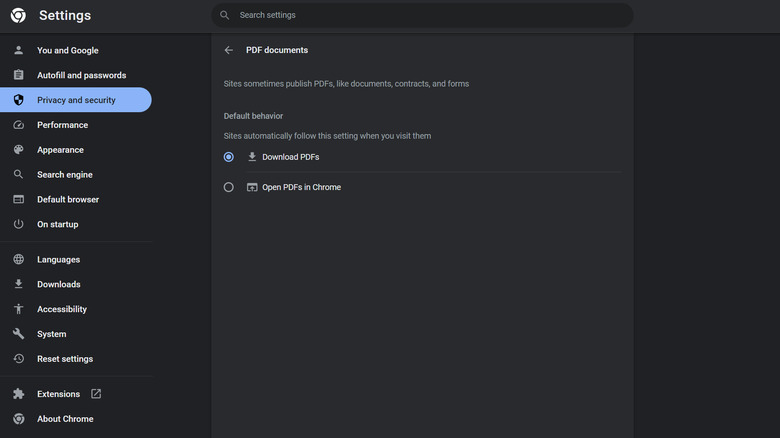Go to Search engine settings
The width and height of the screenshot is (780, 438).
point(64,175)
